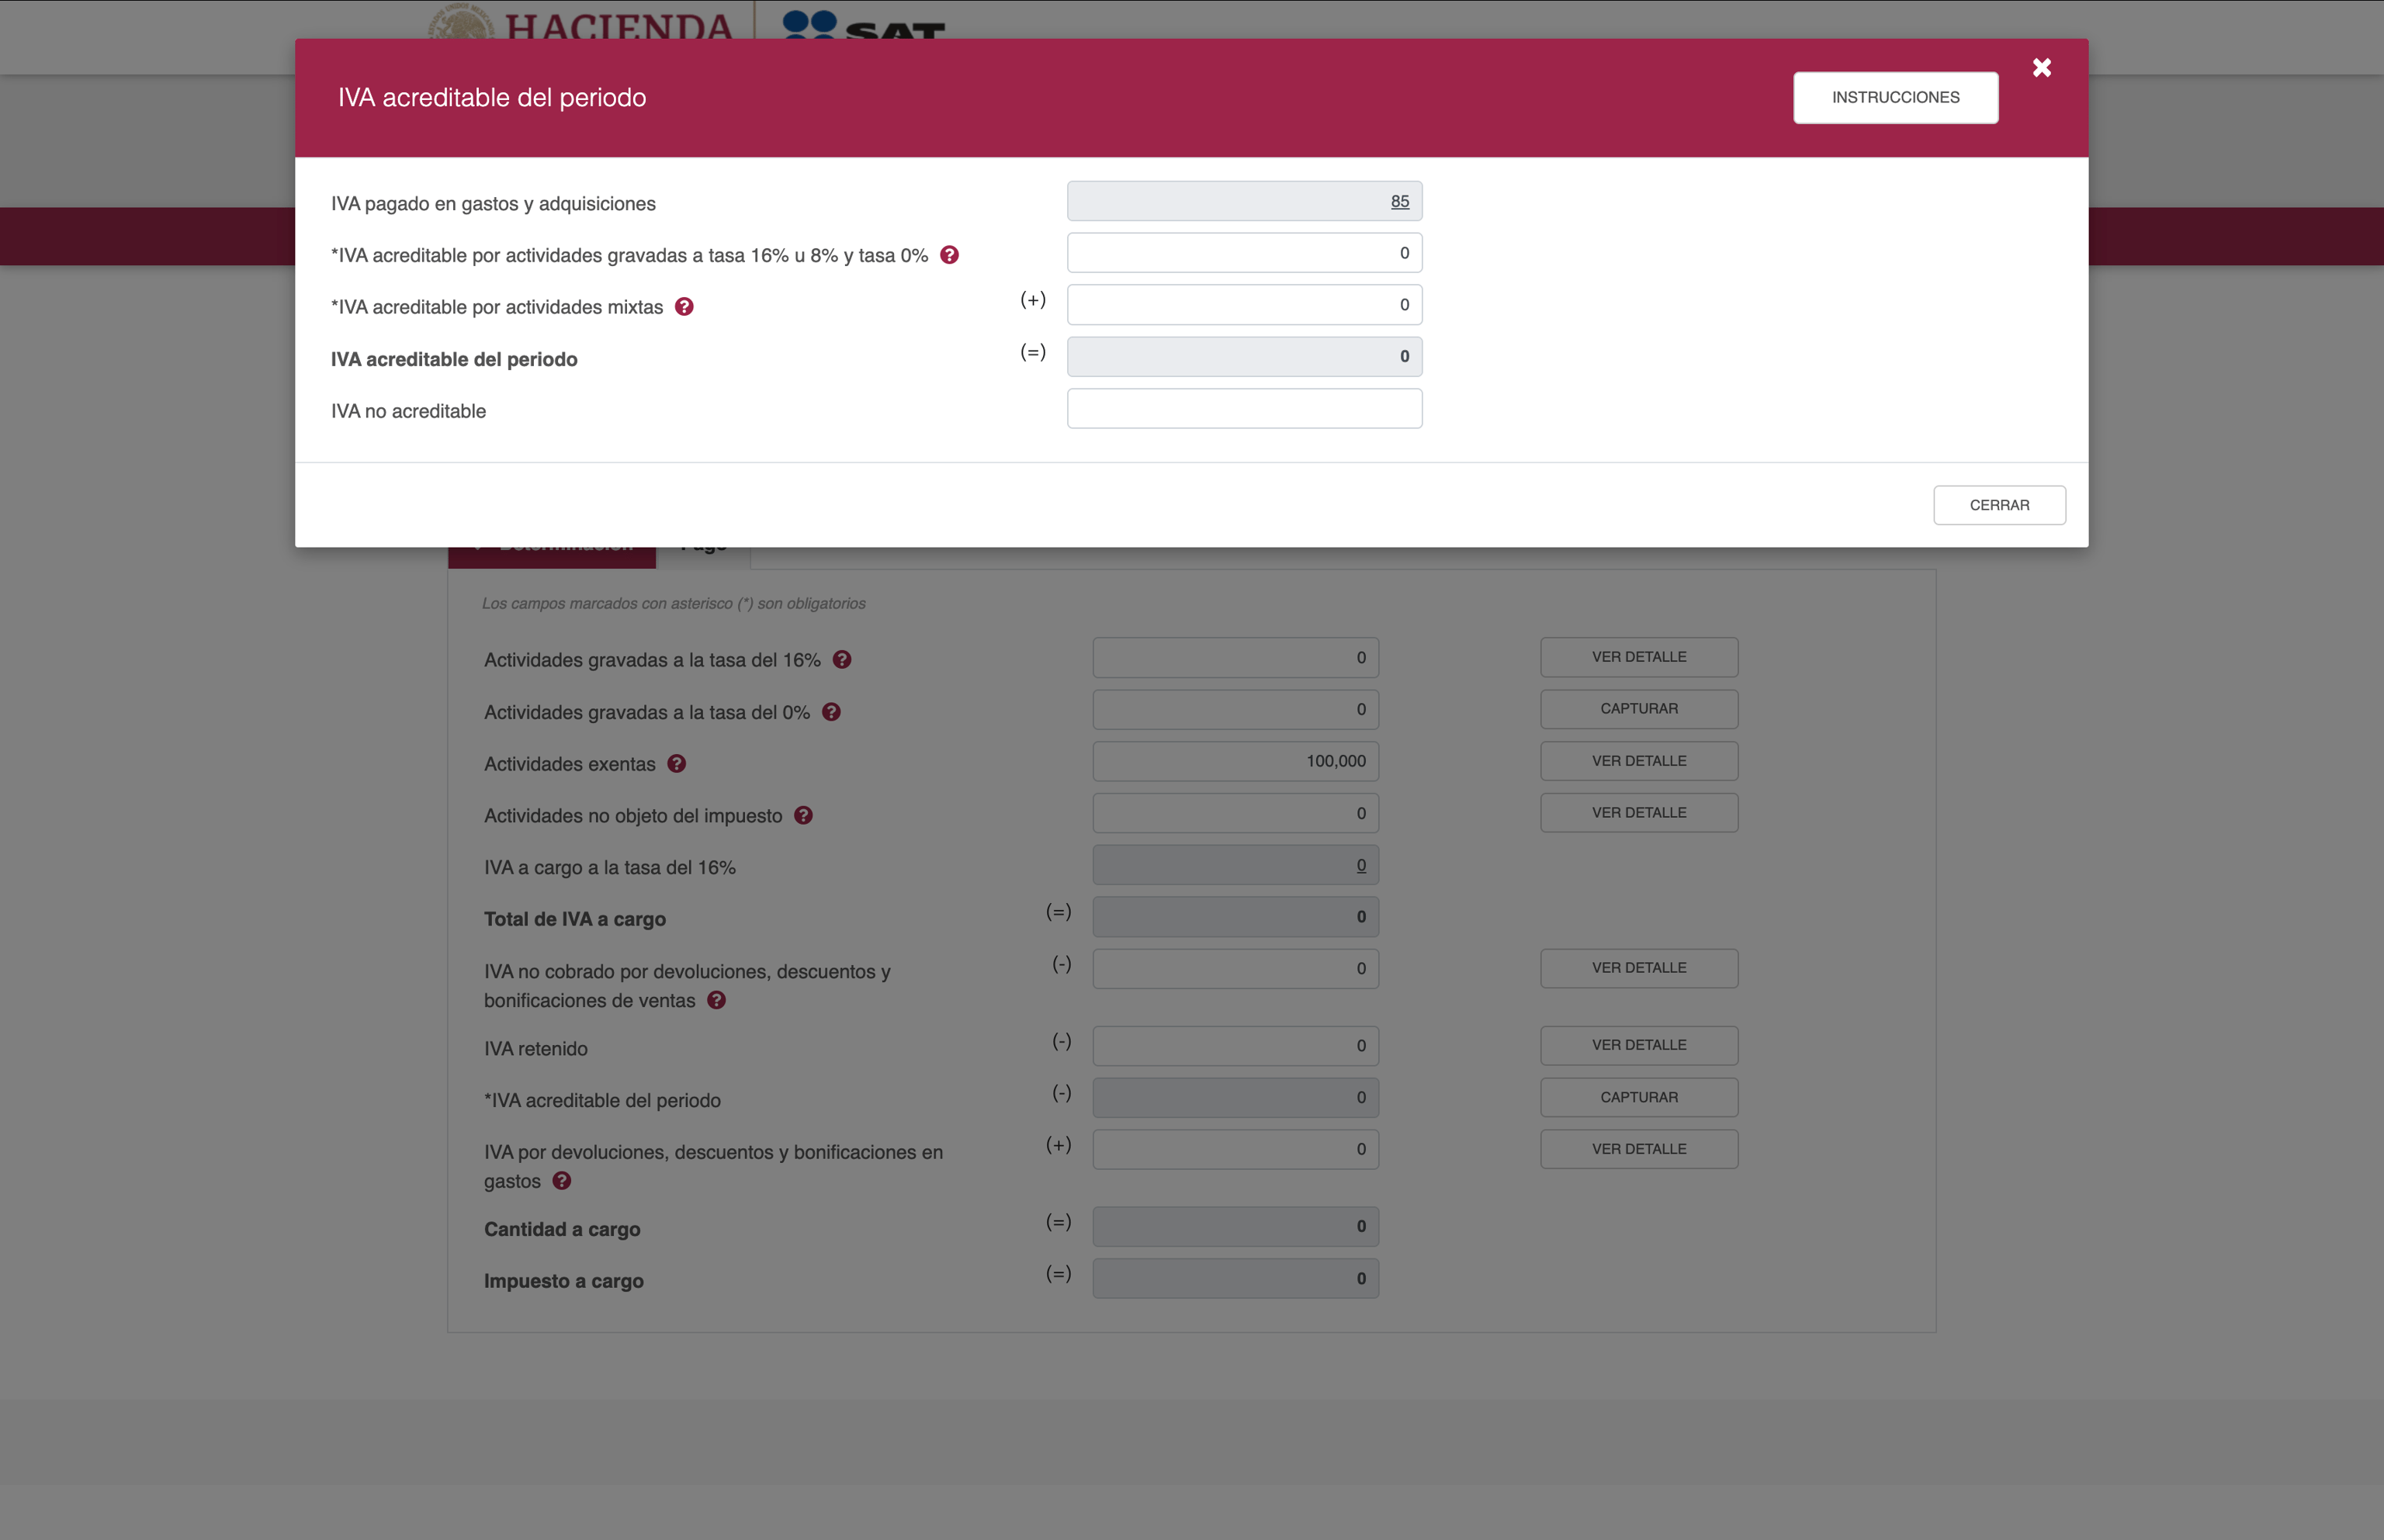Click help icon beside IVA acreditable actividades gravadas
The height and width of the screenshot is (1540, 2384).
tap(949, 255)
